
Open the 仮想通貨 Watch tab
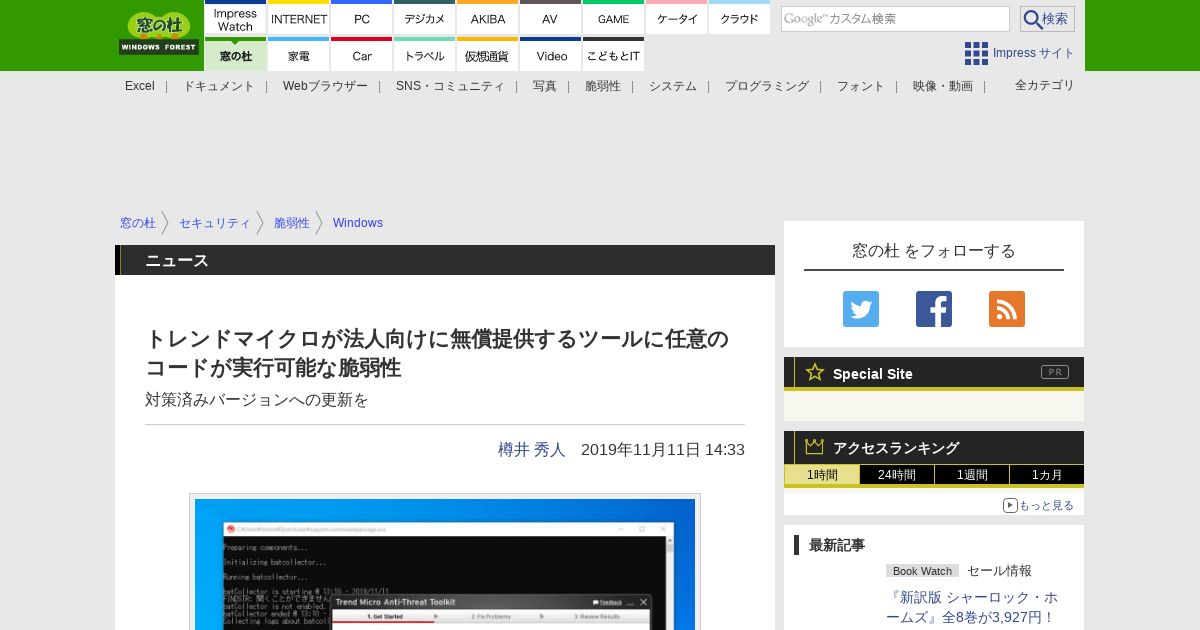coord(488,54)
